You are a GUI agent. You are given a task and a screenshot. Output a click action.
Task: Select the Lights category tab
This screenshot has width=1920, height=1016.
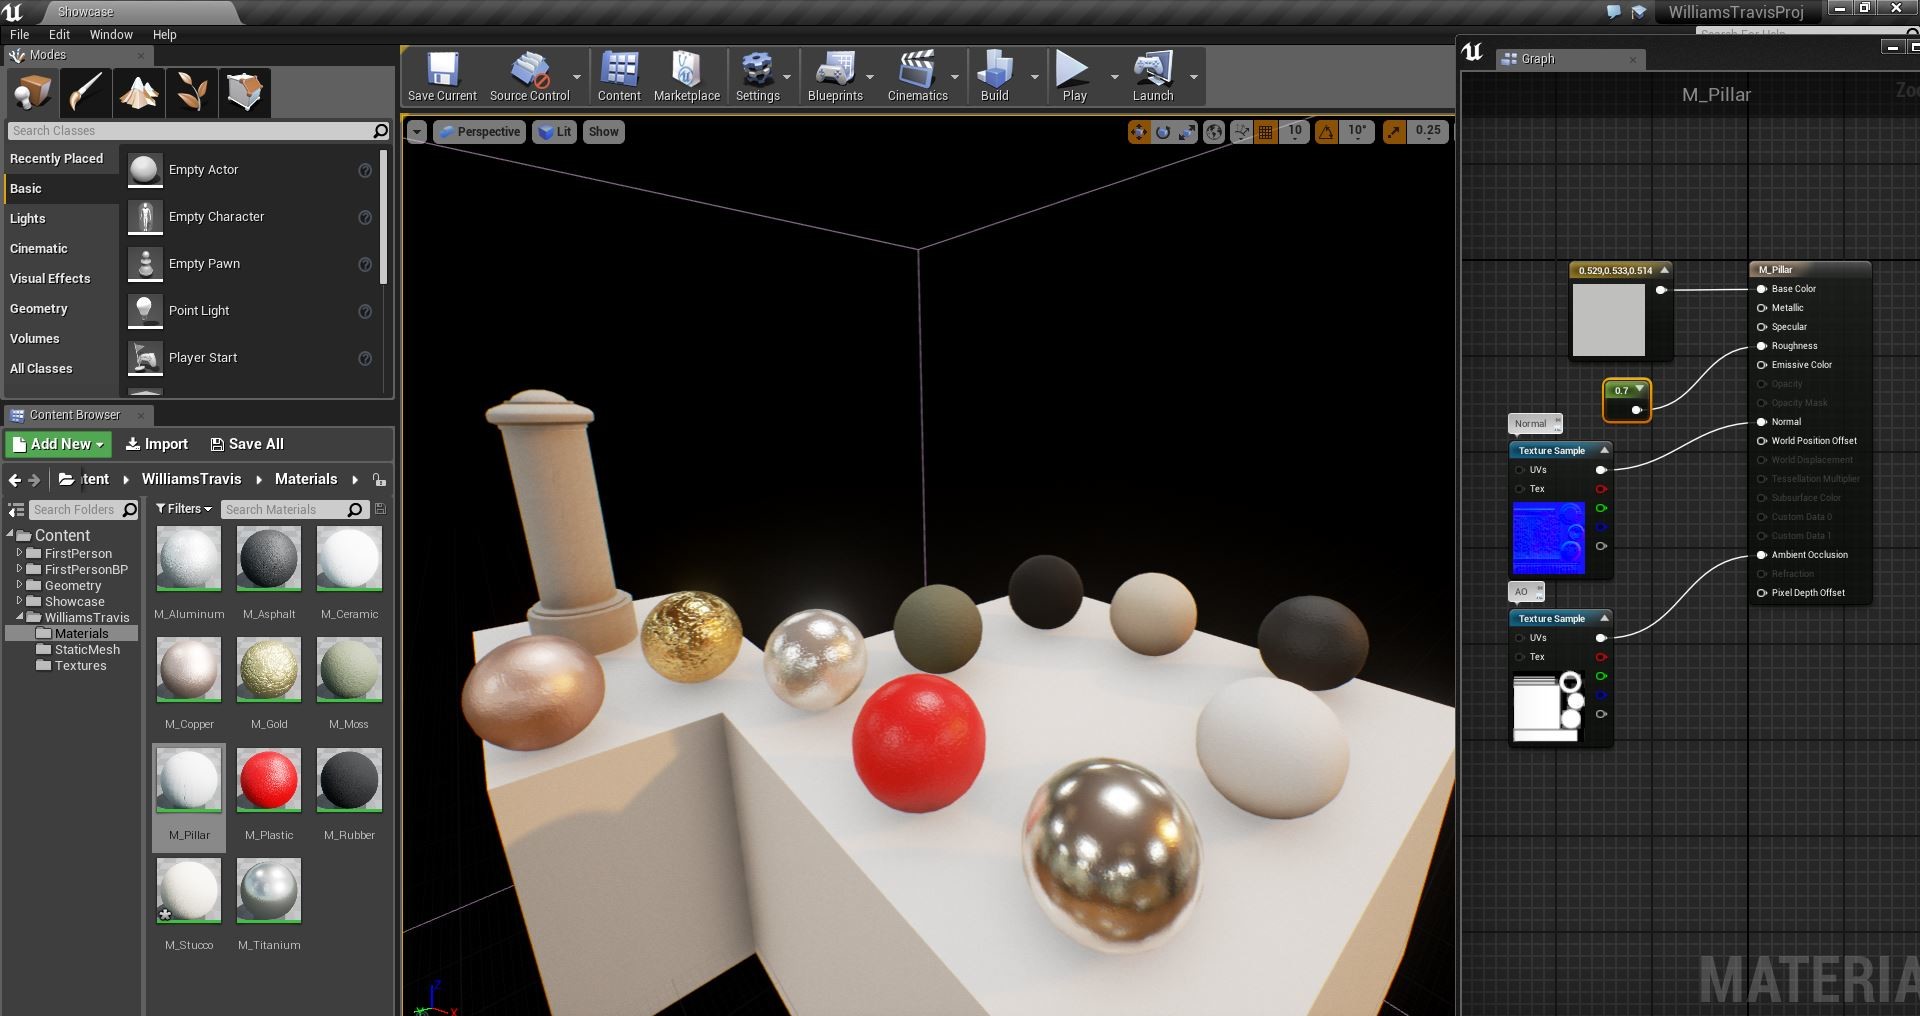pyautogui.click(x=28, y=218)
